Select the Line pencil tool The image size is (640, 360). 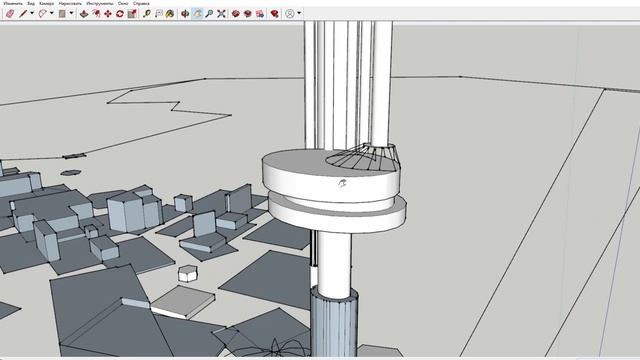coord(23,14)
